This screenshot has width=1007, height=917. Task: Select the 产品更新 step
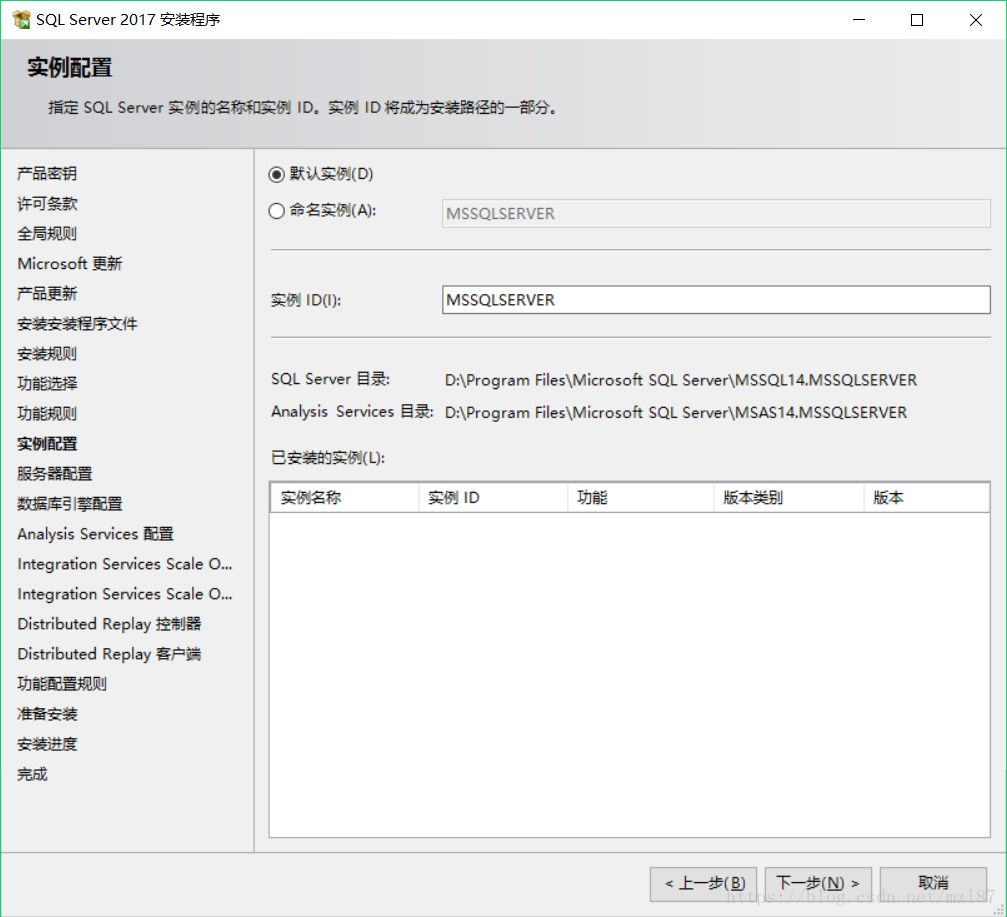point(47,294)
